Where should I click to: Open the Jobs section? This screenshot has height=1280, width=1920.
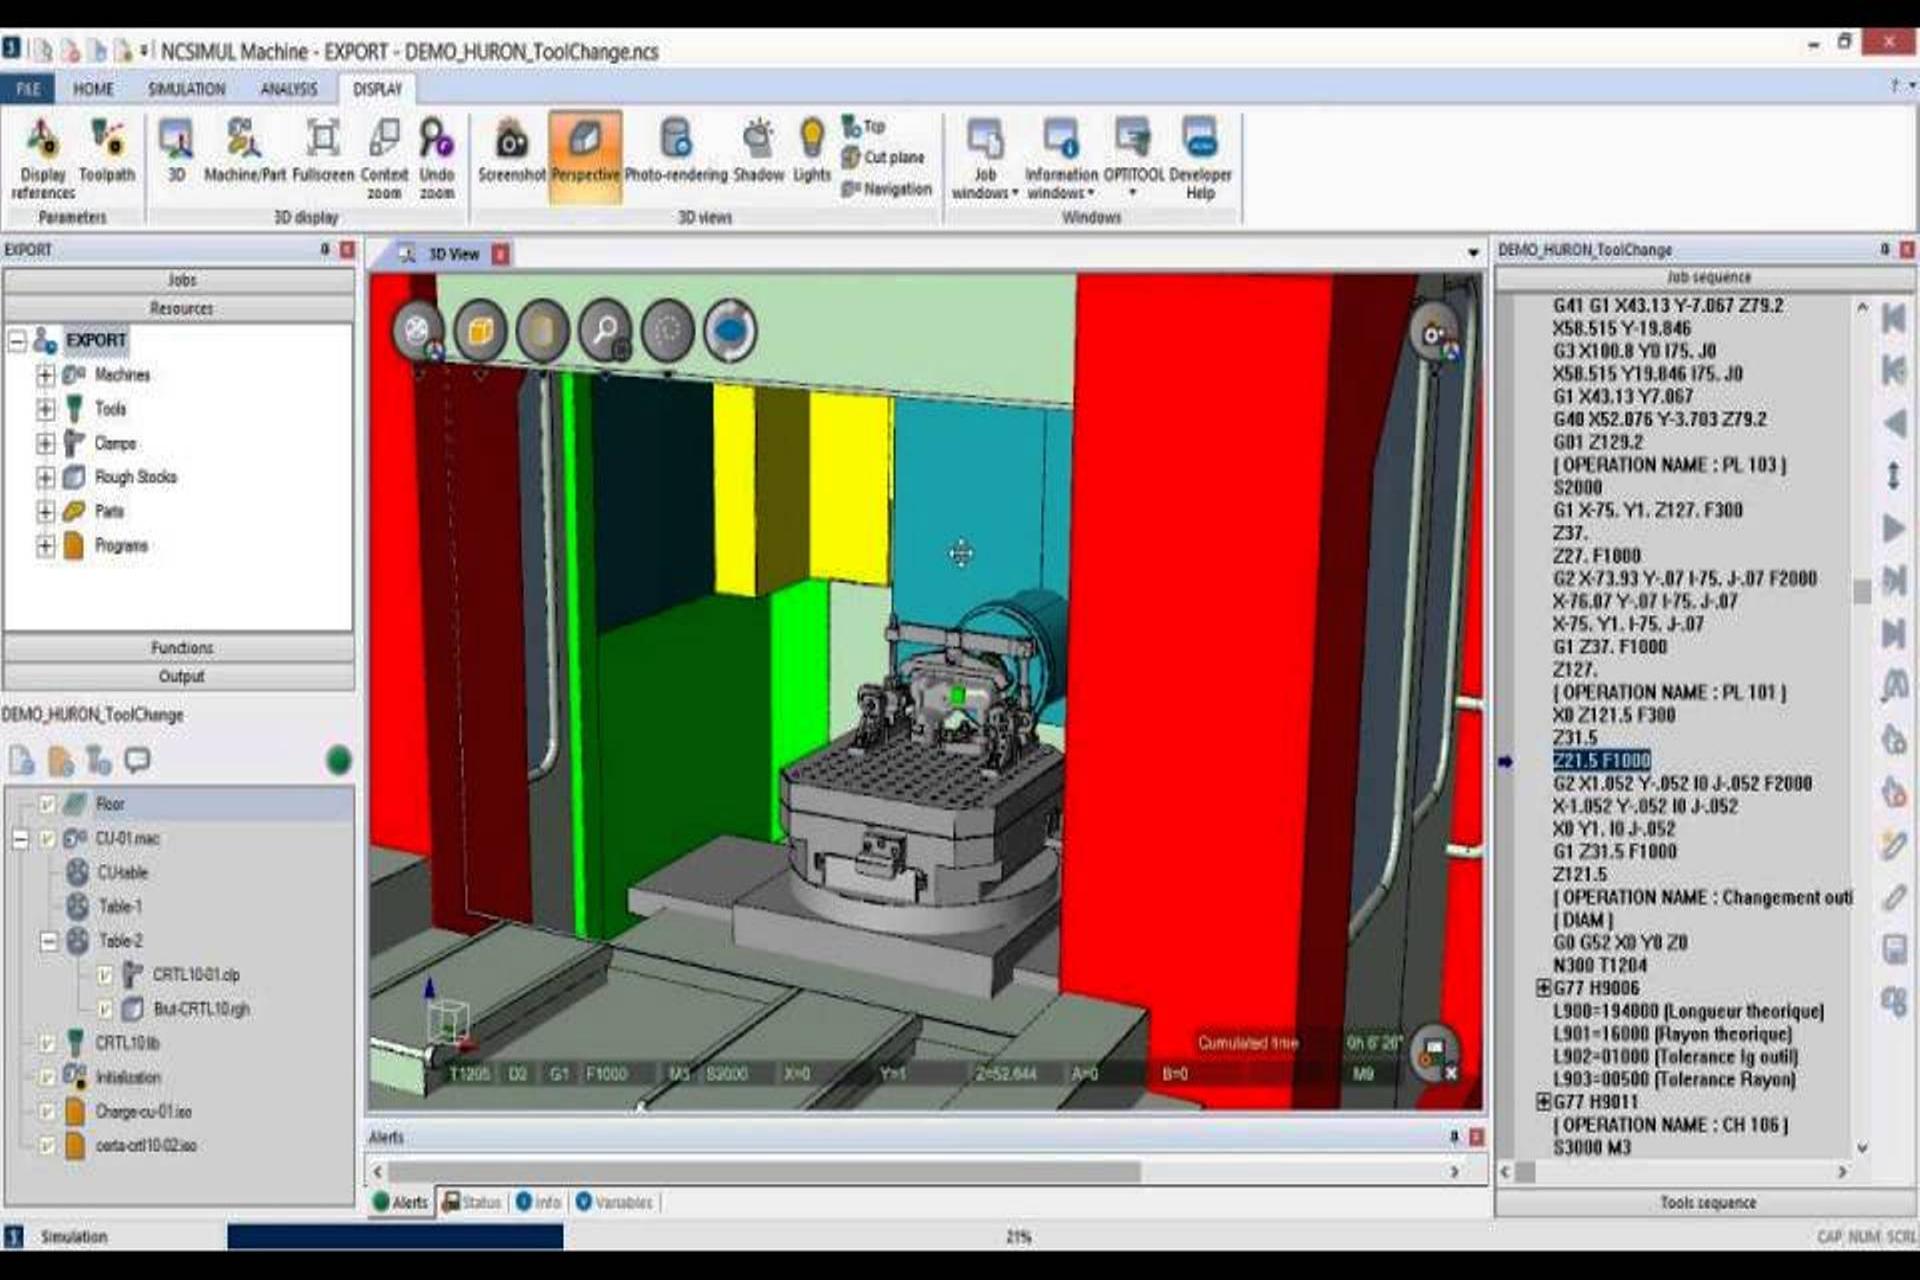(x=180, y=280)
